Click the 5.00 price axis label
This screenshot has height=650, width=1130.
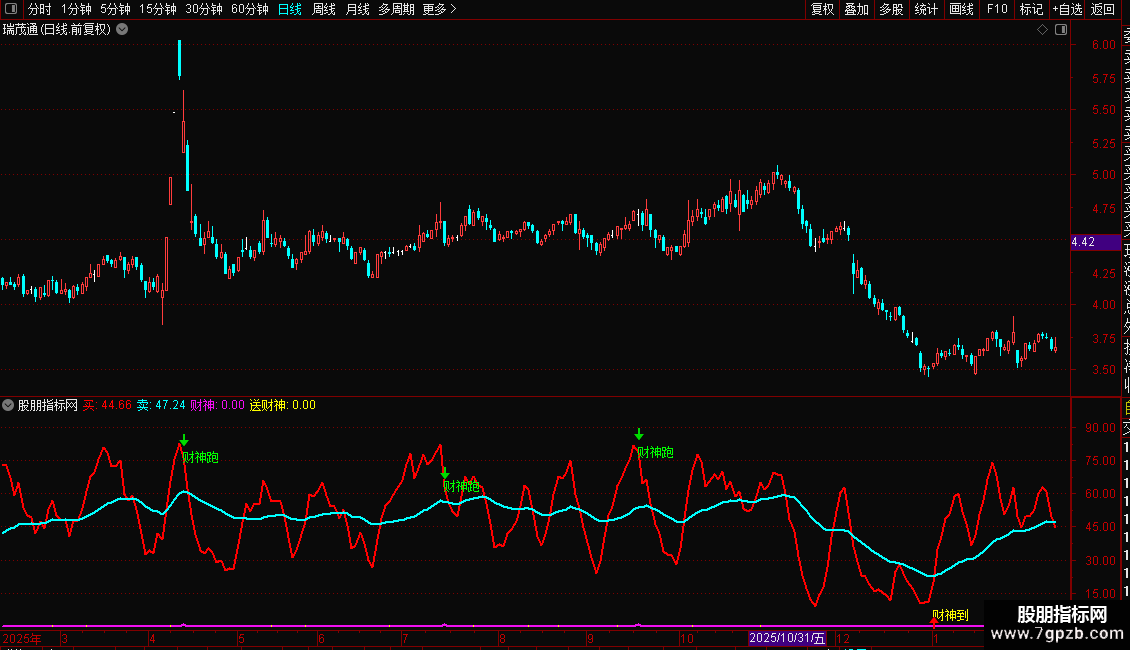click(x=1103, y=175)
